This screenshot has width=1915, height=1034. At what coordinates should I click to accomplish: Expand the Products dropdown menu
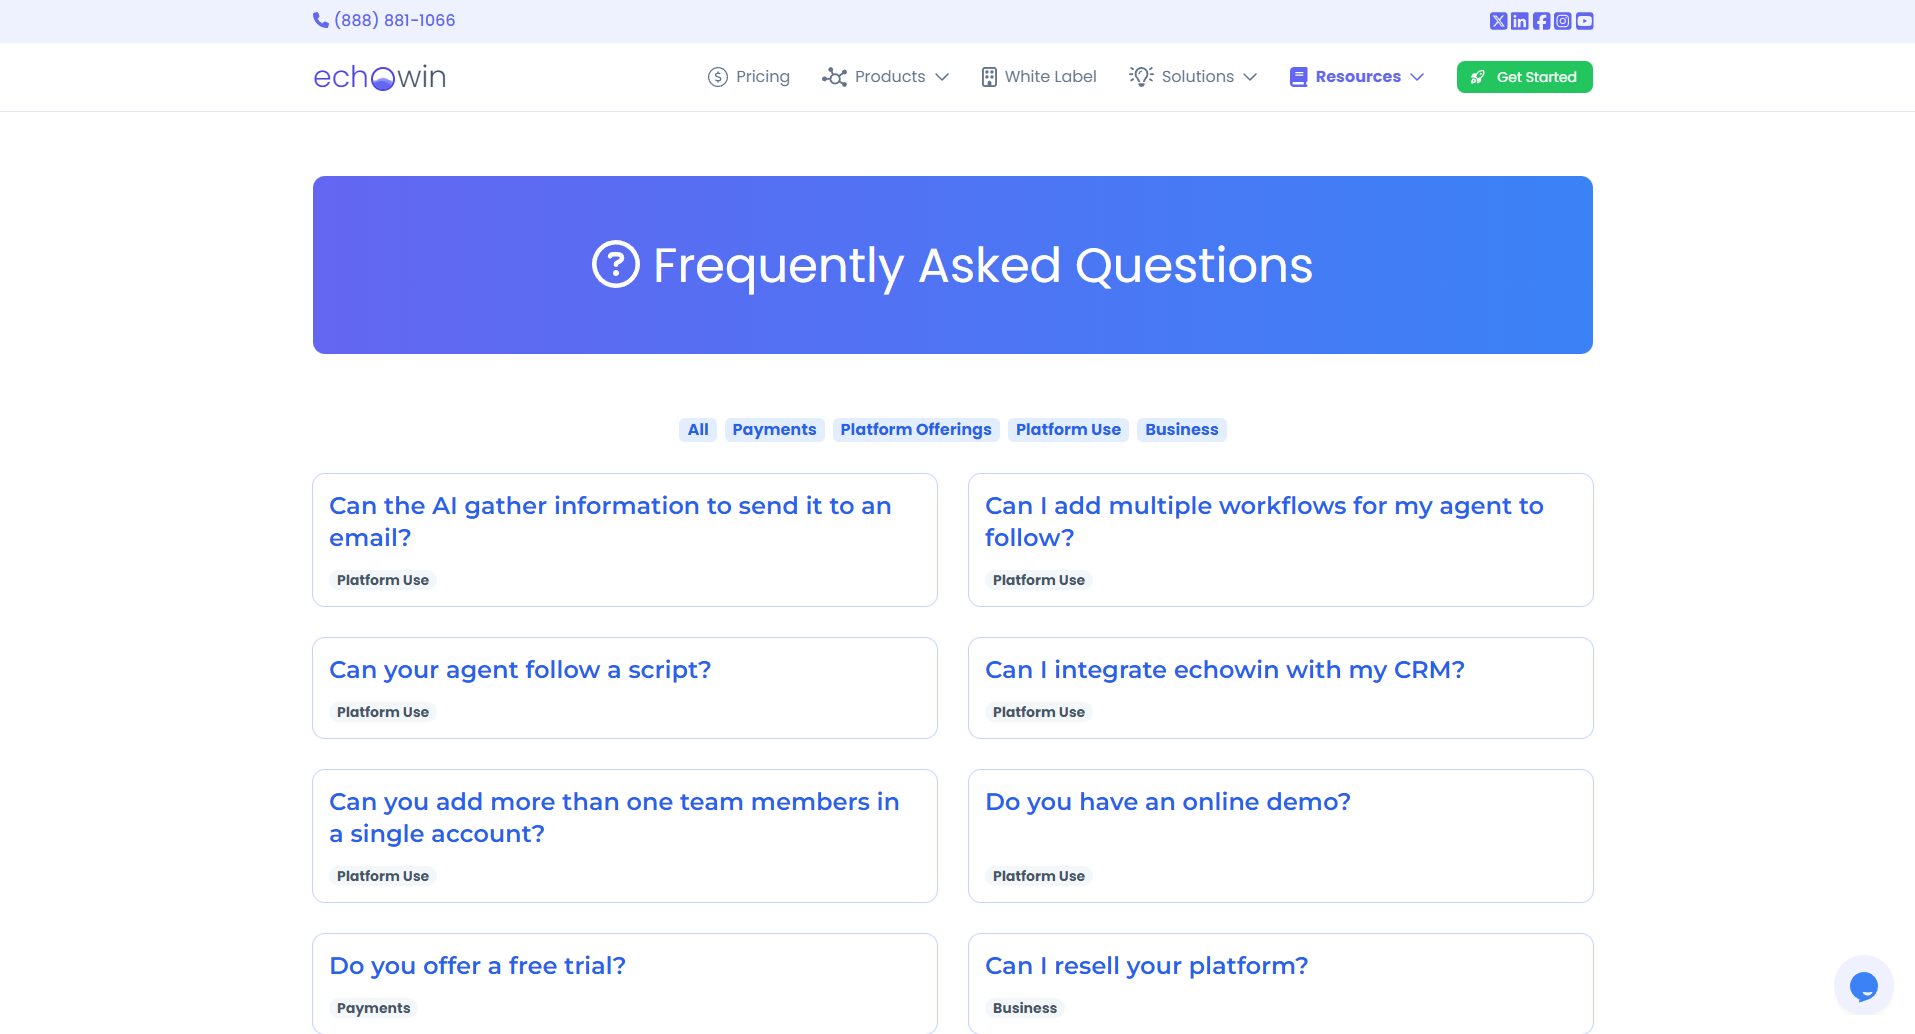(885, 77)
